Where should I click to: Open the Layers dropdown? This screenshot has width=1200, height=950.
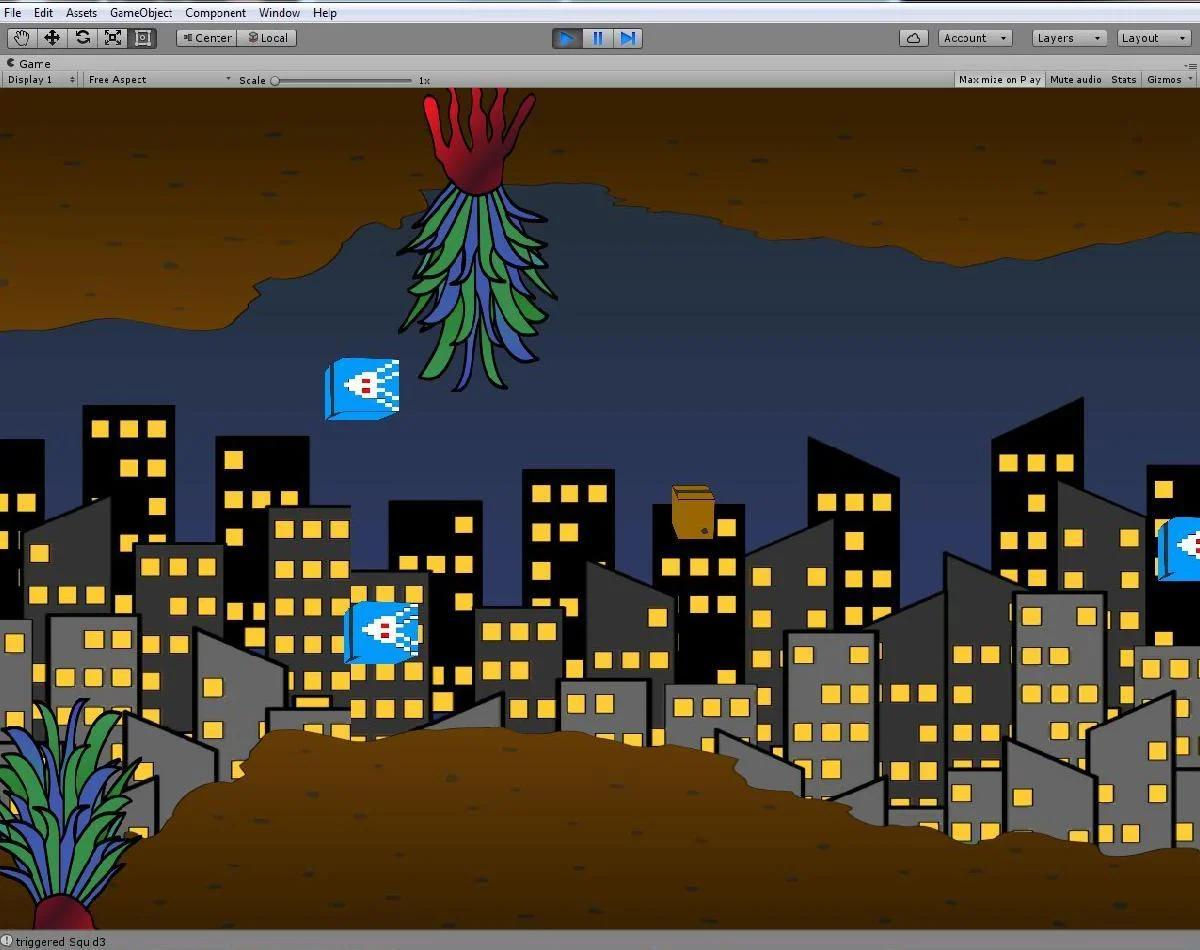tap(1069, 38)
